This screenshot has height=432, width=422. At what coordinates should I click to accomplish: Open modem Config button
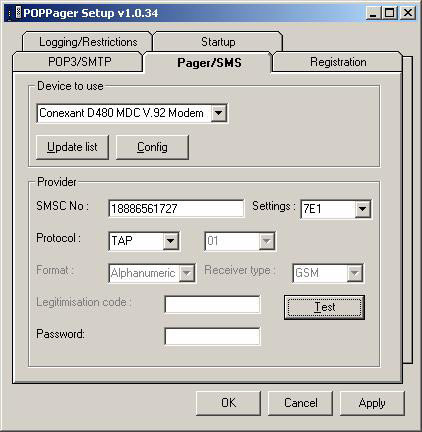pos(152,147)
